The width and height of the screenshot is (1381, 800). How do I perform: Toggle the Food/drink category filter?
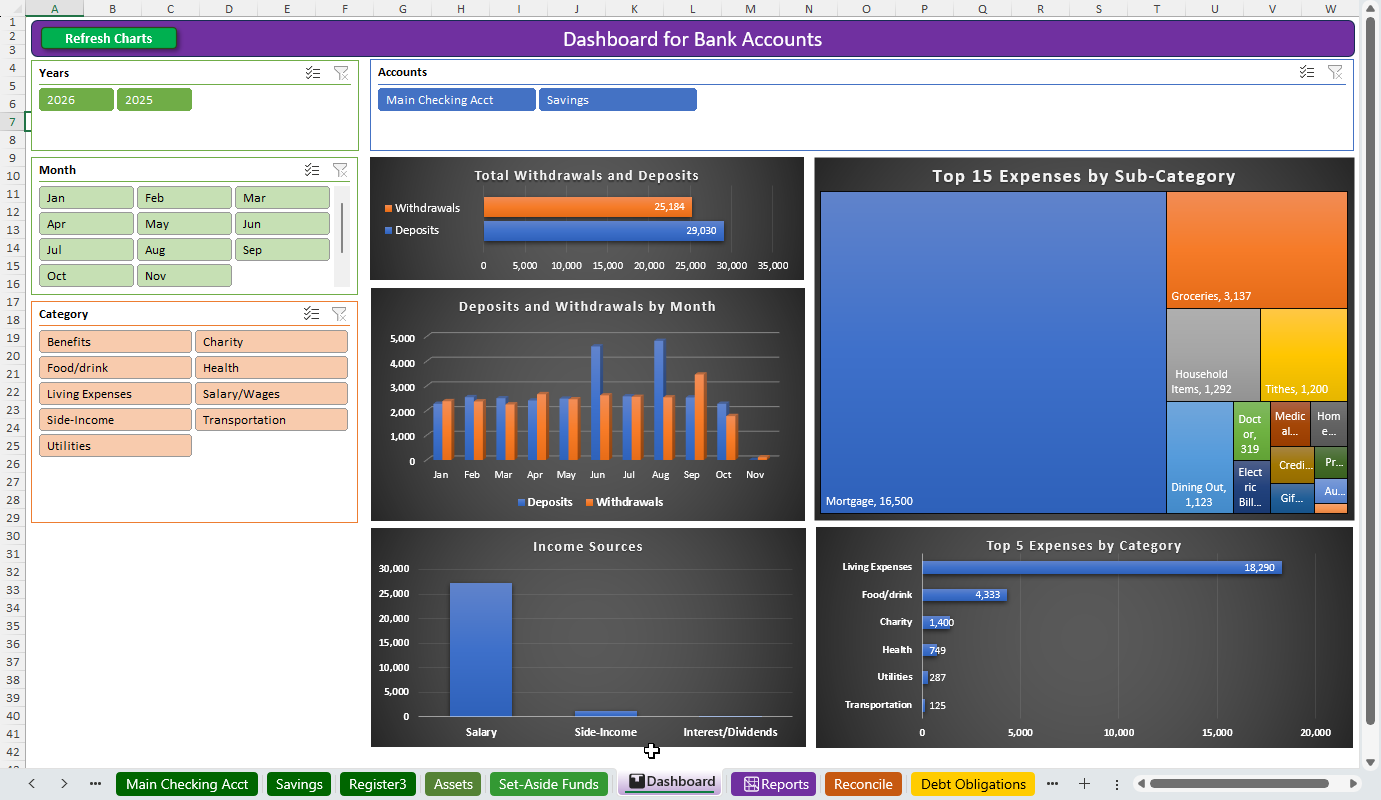click(x=115, y=368)
